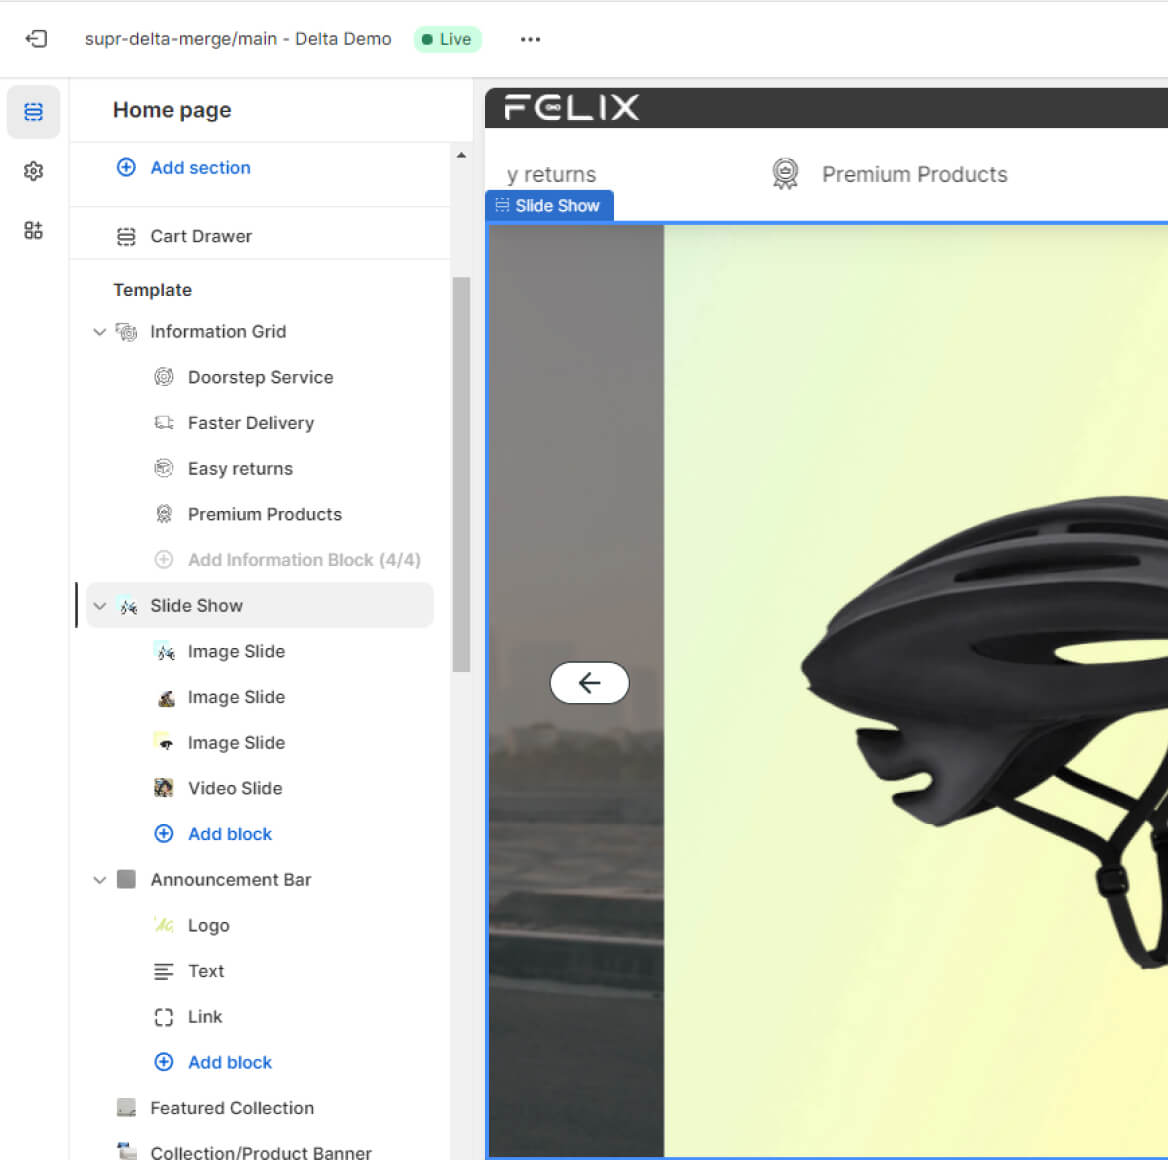Click the exit editor icon

coord(36,39)
